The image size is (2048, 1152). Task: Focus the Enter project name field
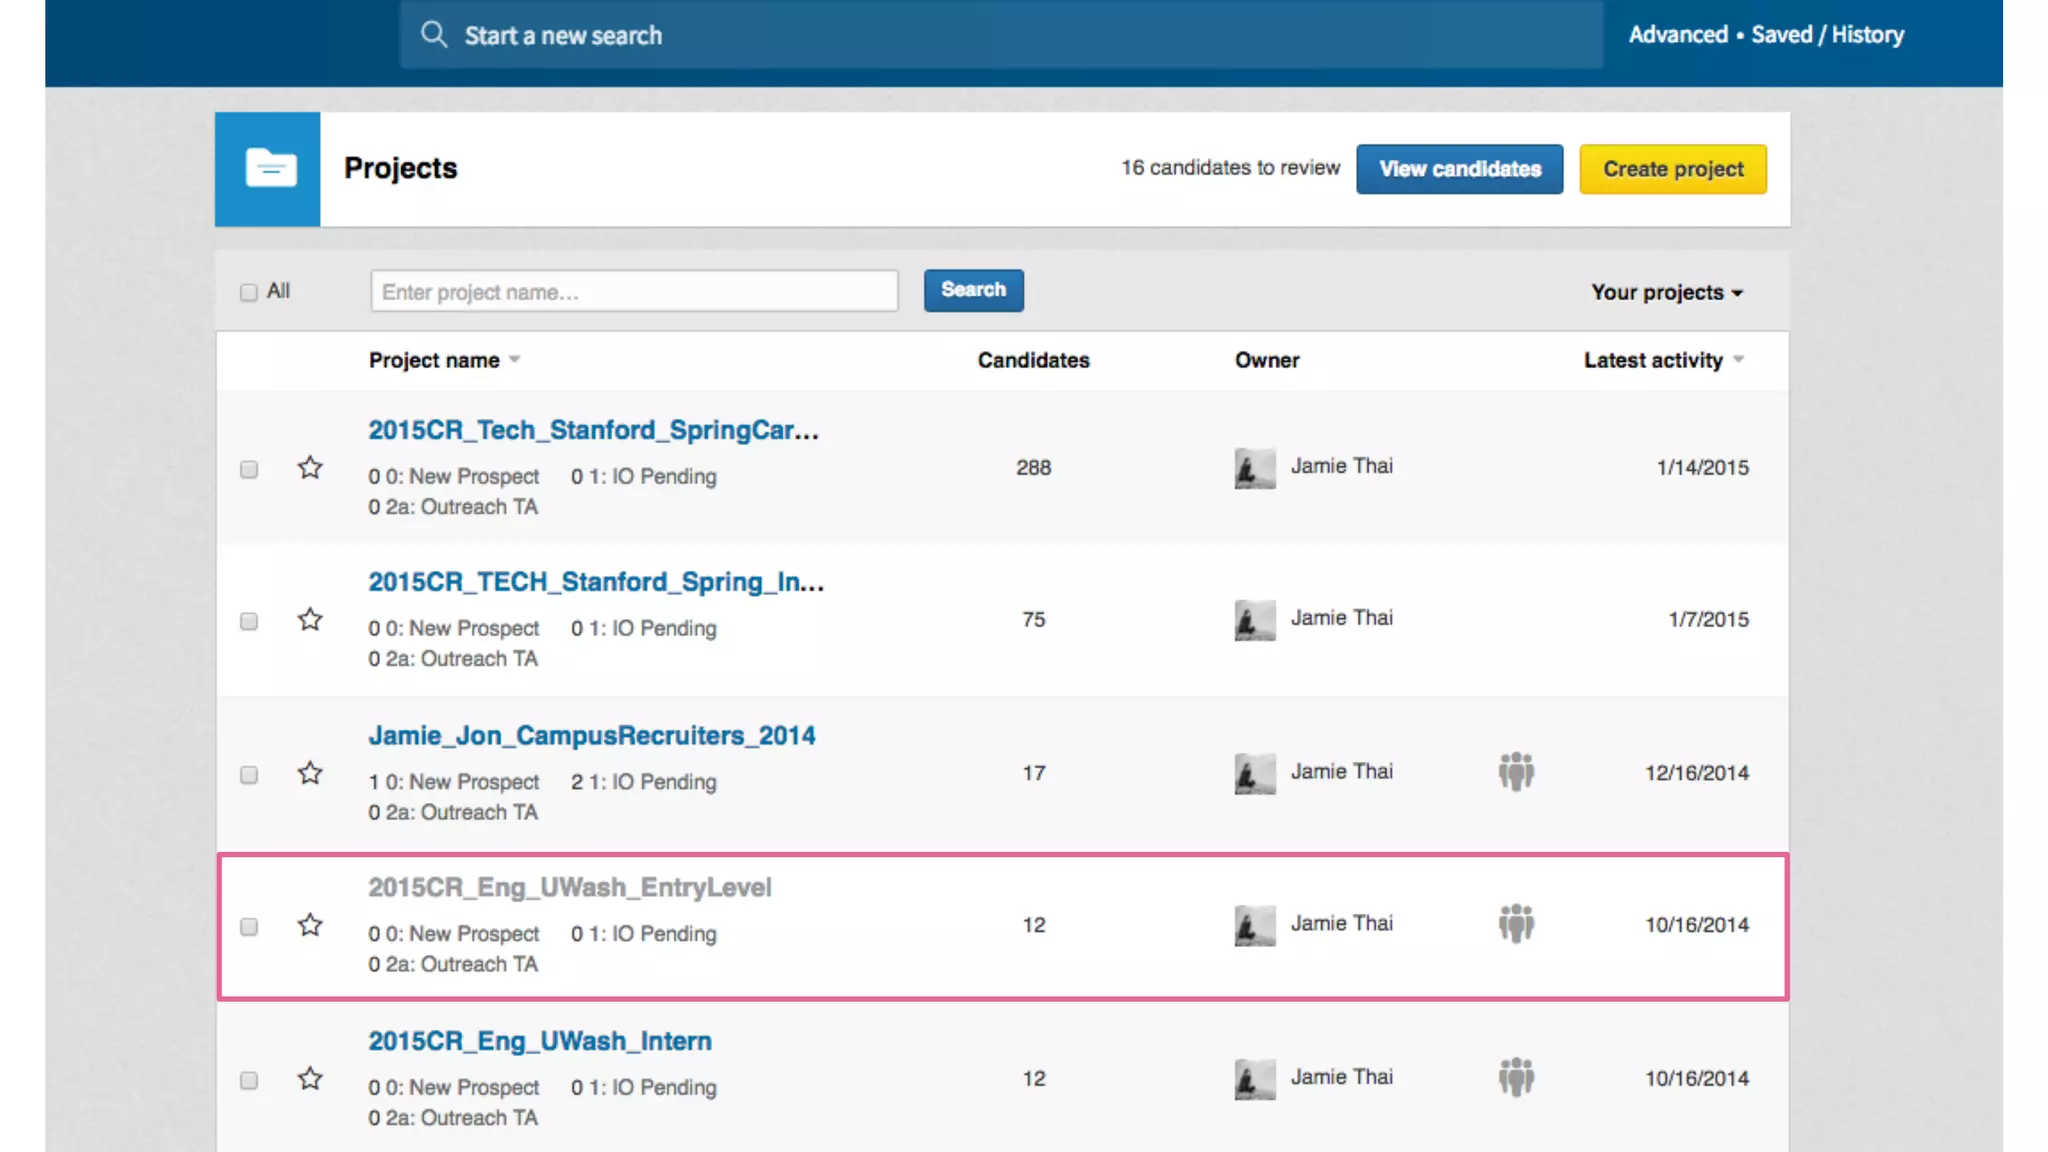click(634, 291)
